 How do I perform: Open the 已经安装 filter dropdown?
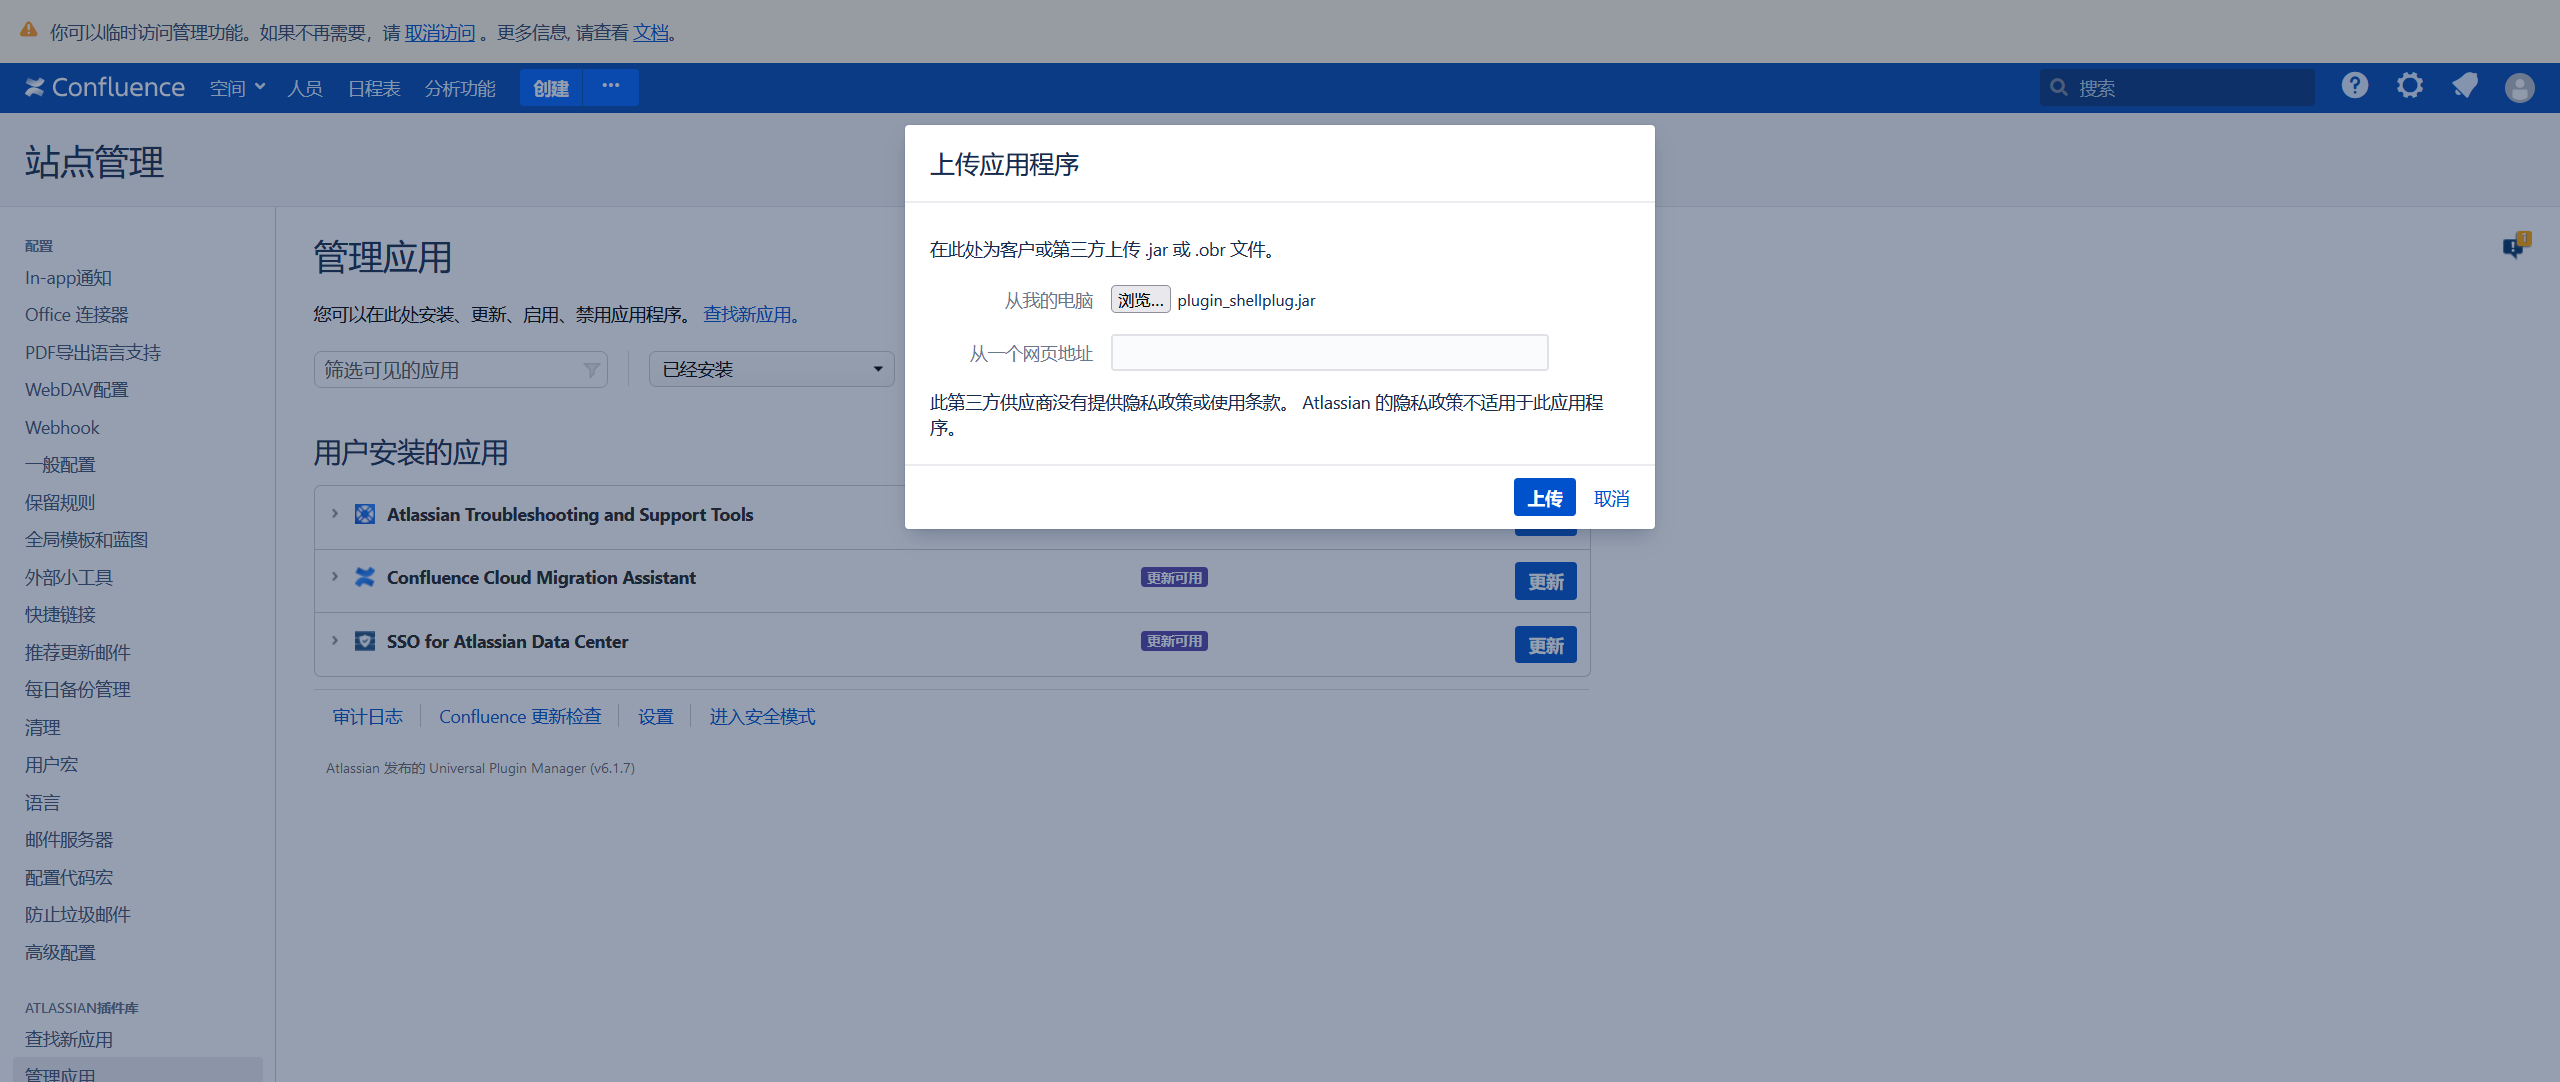[771, 369]
